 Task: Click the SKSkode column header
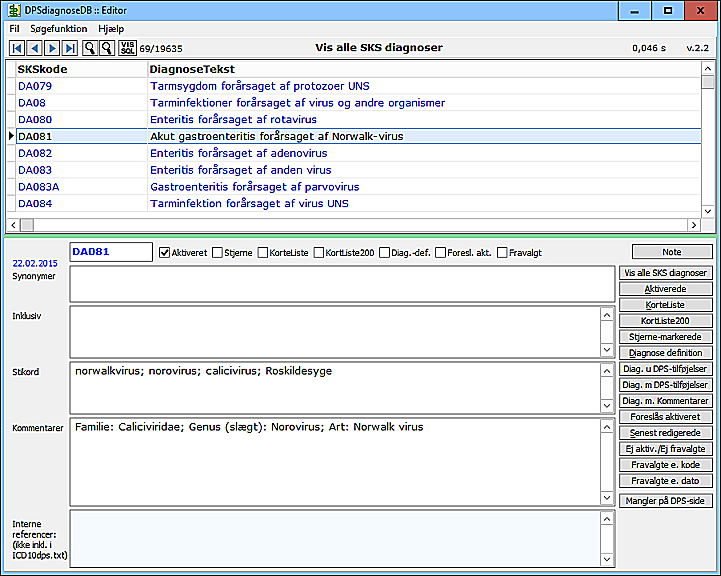click(81, 69)
